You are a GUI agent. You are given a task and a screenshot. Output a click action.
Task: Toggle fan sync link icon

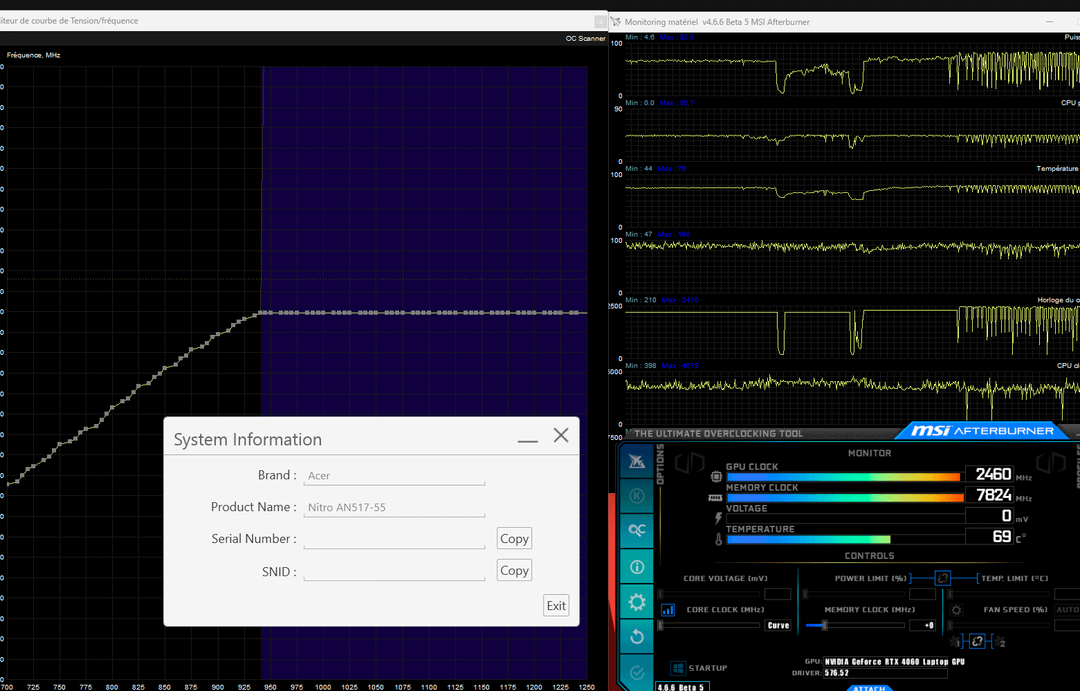pyautogui.click(x=977, y=641)
